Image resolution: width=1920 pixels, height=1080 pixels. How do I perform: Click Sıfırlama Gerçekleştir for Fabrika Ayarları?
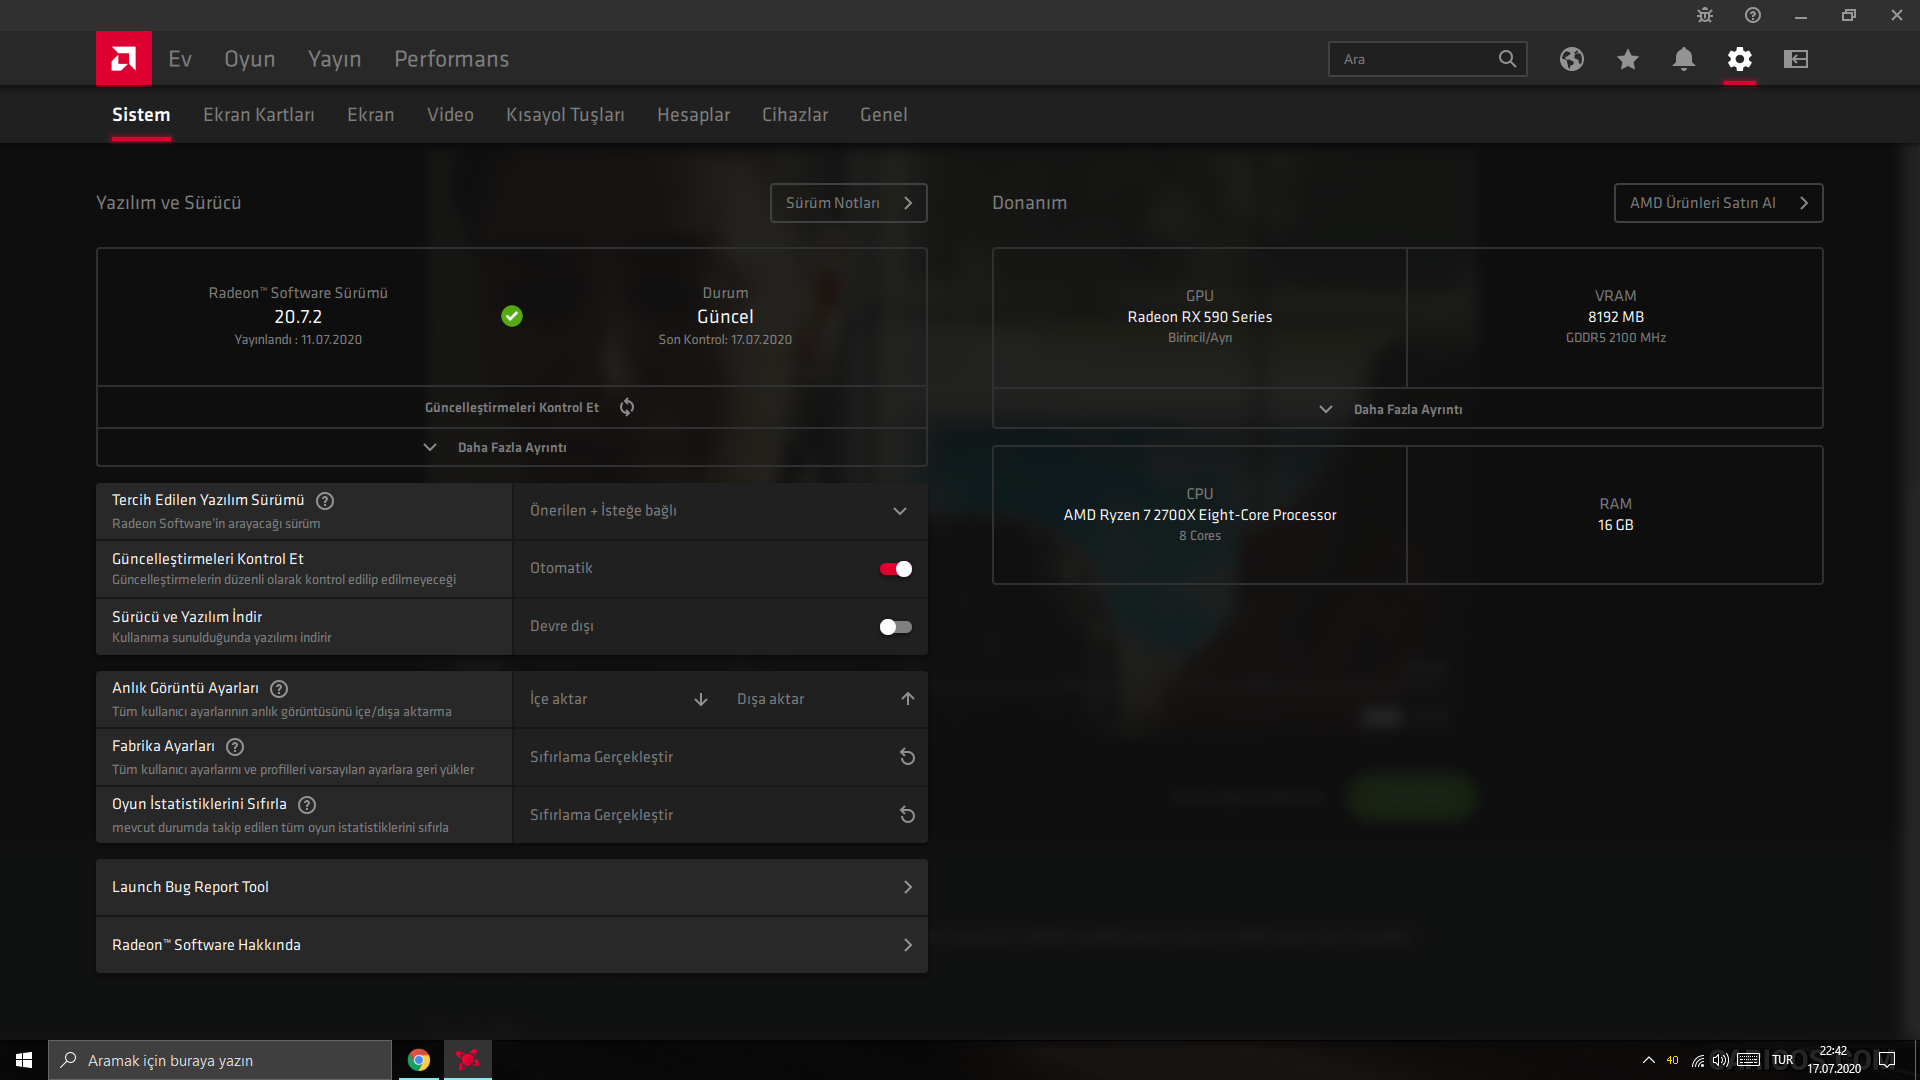point(720,757)
